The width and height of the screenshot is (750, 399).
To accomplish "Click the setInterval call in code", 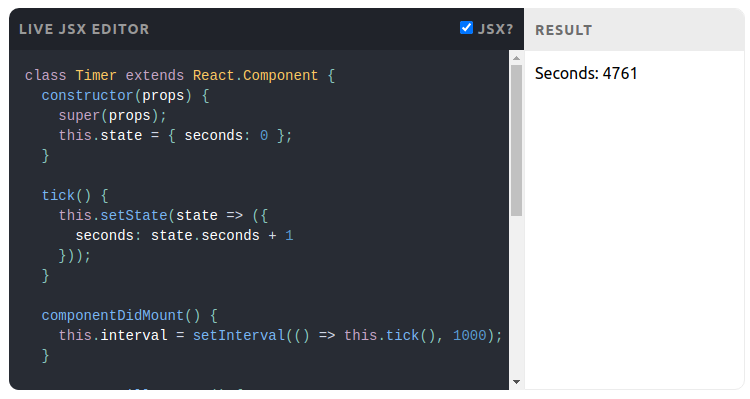I will [239, 335].
